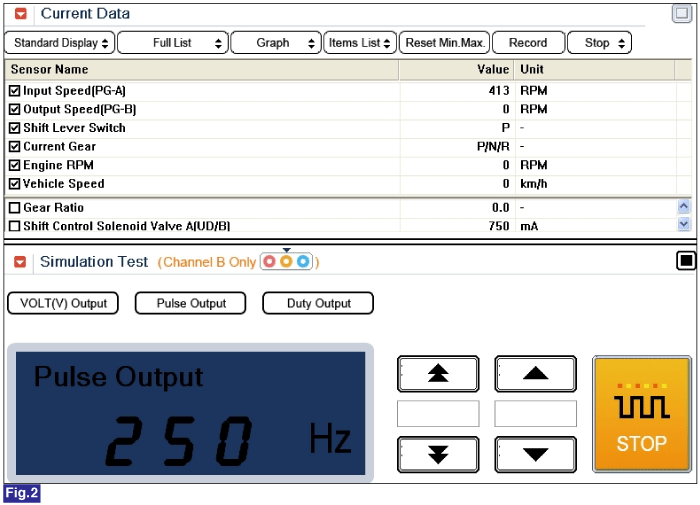700x505 pixels.
Task: Click the Vehicle Speed unit km/h
Action: pyautogui.click(x=533, y=184)
